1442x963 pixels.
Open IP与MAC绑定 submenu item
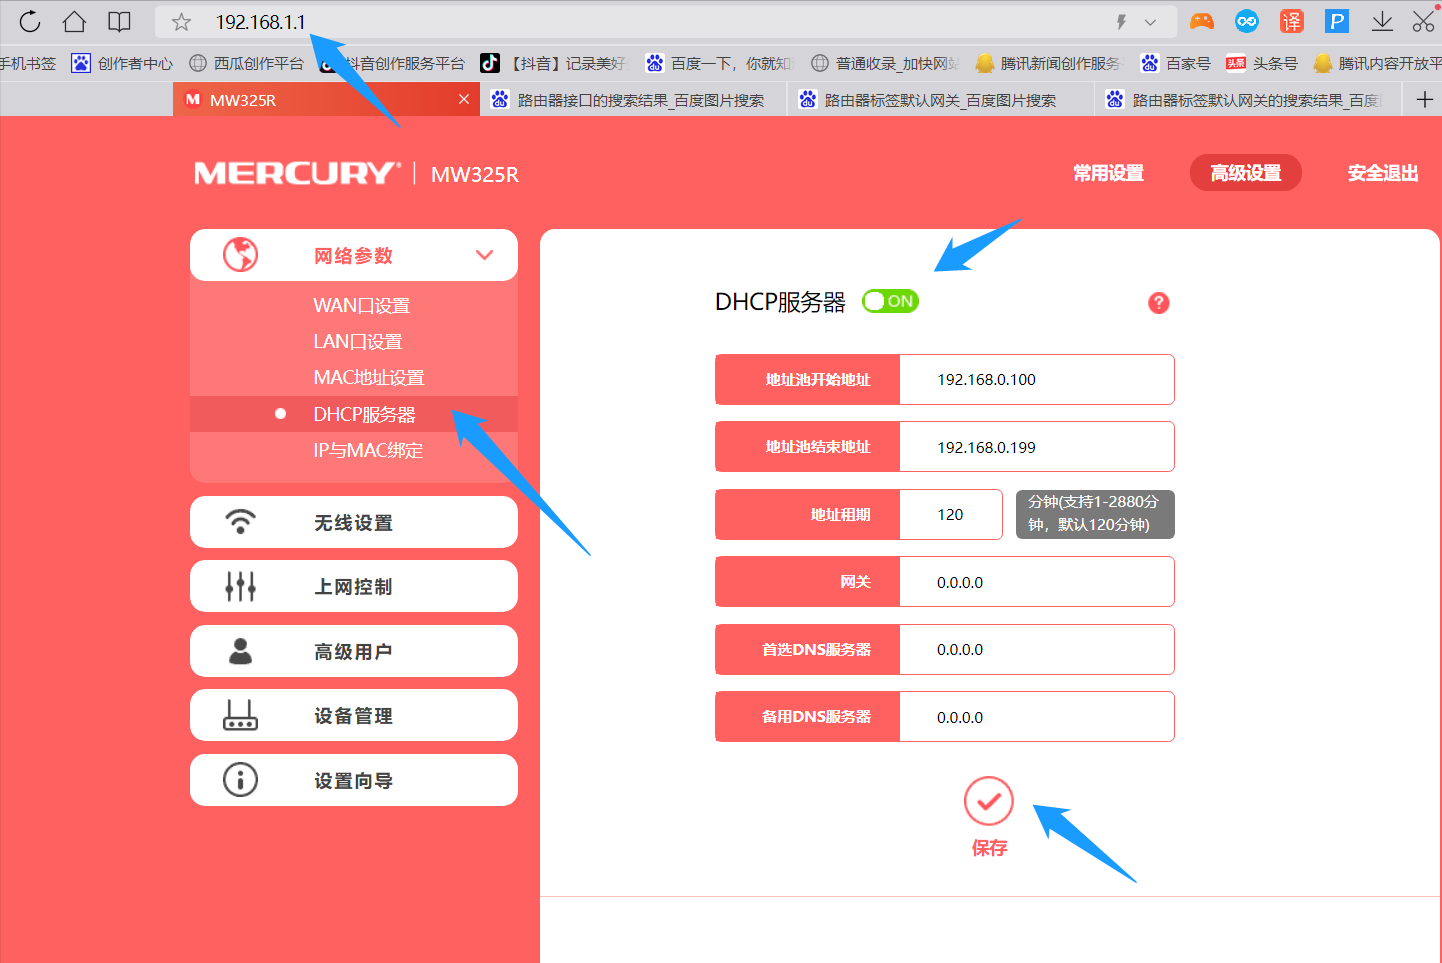coord(368,450)
